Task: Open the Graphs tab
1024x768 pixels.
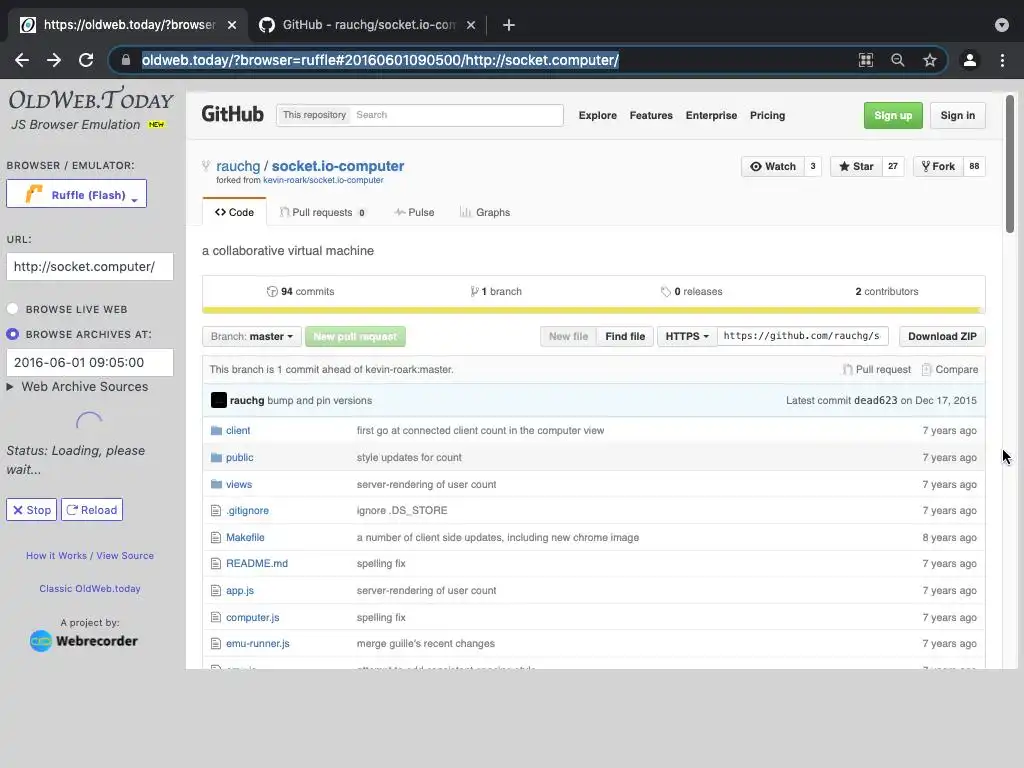Action: coord(485,212)
